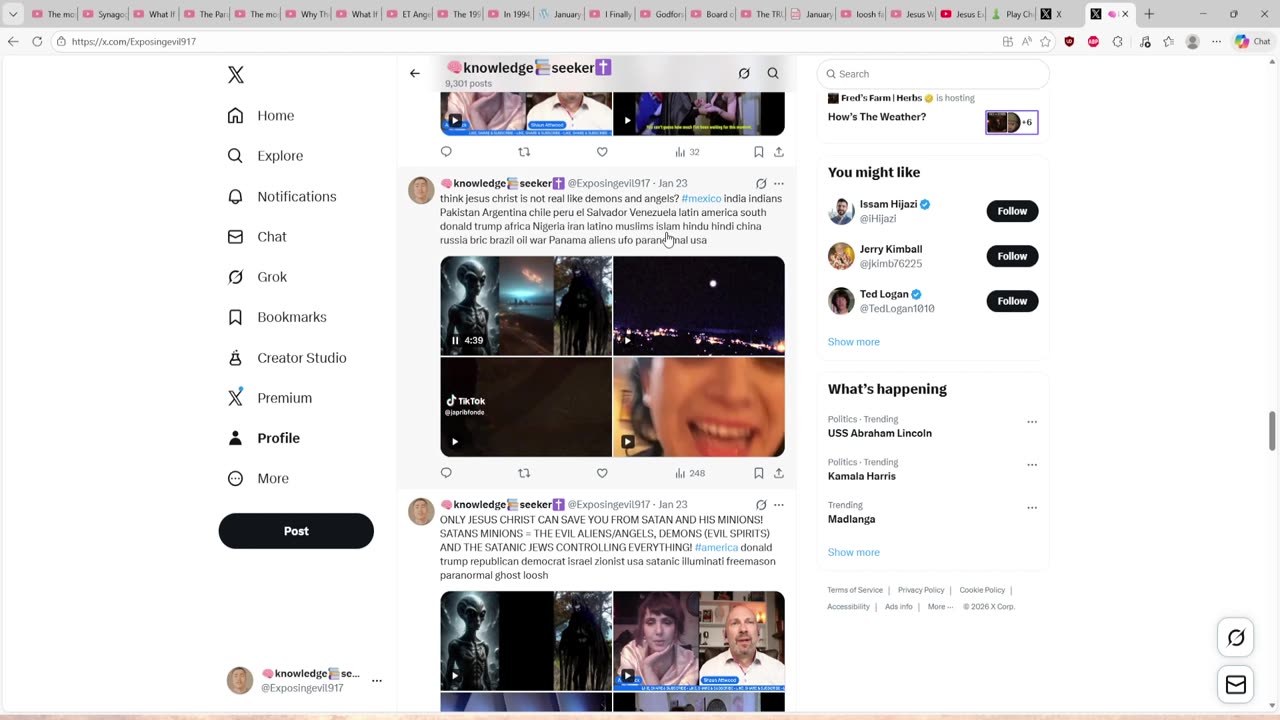Go to Explore
1280x720 pixels.
click(x=264, y=156)
